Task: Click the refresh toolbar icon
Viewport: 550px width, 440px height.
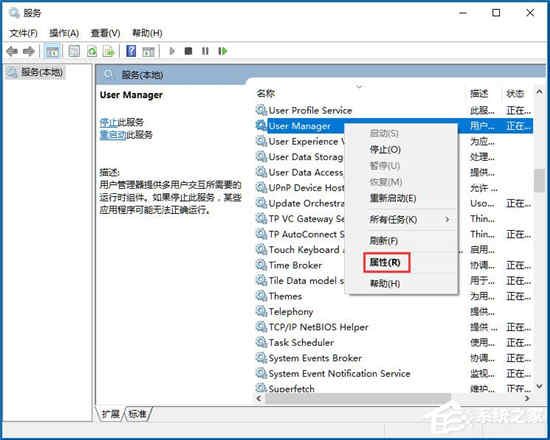Action: (x=92, y=52)
